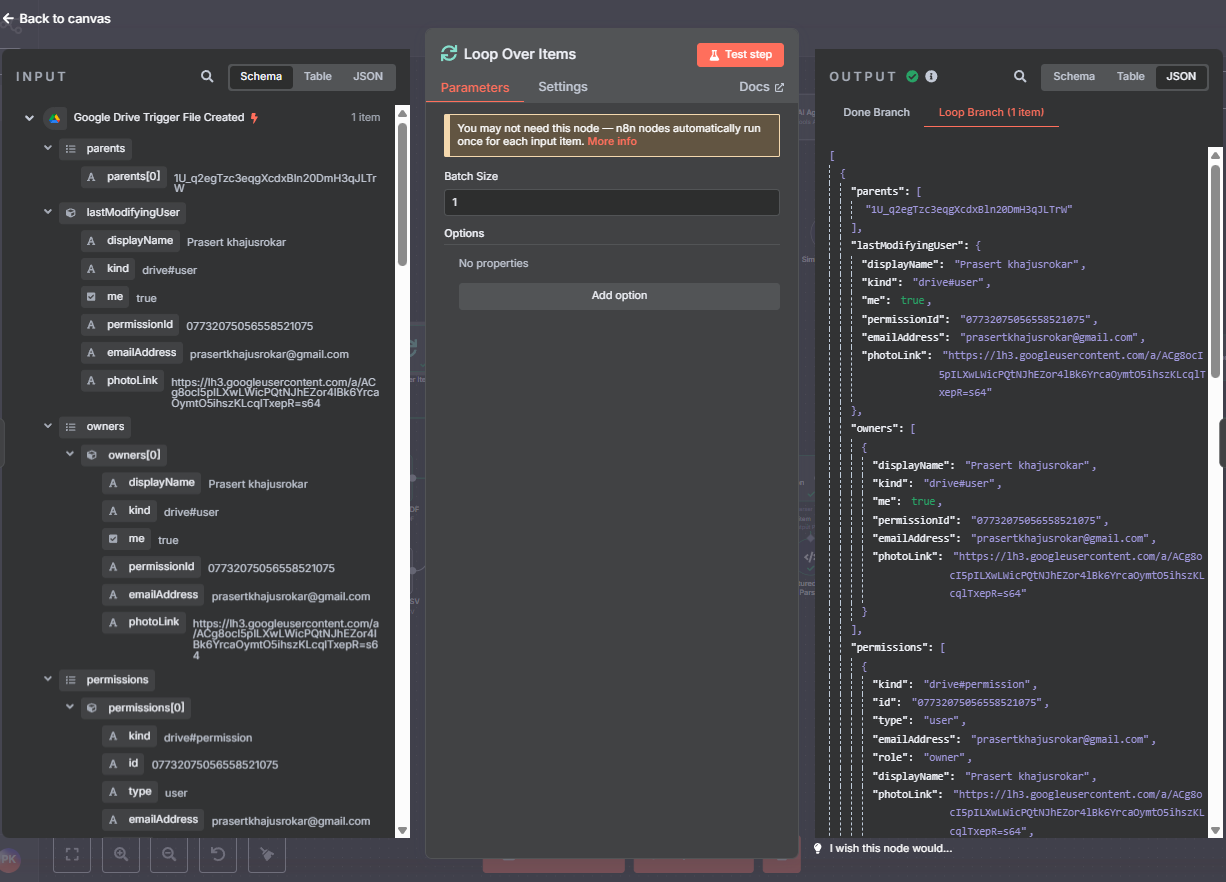Open search in the INPUT panel

click(x=207, y=76)
